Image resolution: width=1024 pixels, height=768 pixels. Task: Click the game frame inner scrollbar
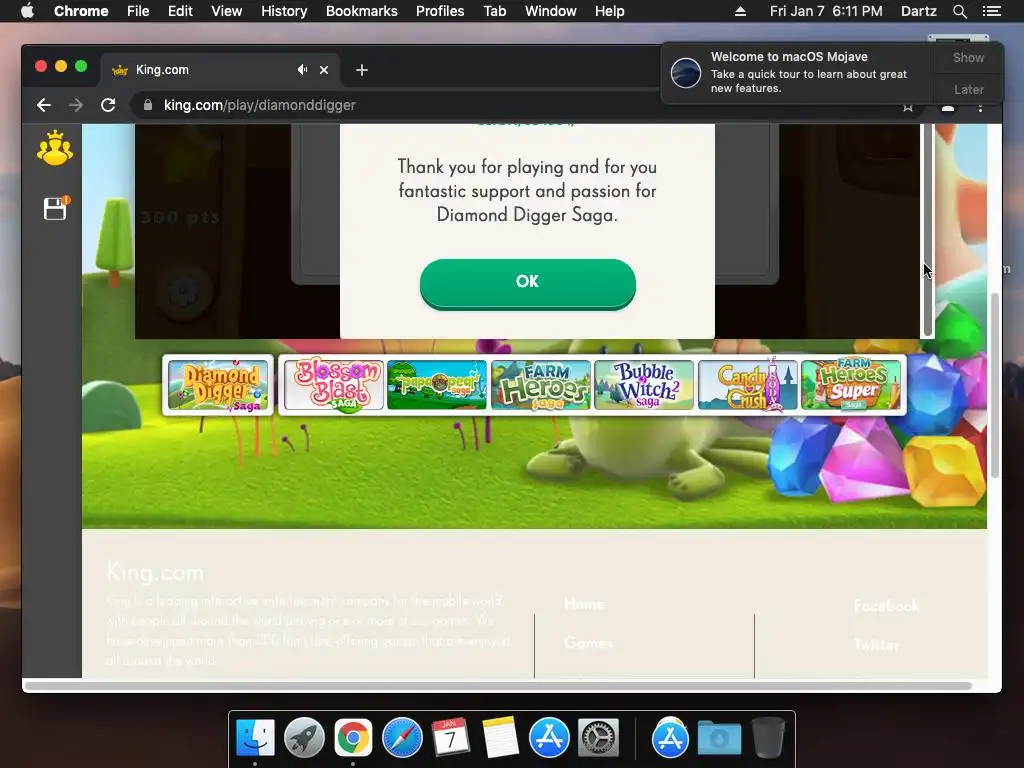(x=927, y=230)
